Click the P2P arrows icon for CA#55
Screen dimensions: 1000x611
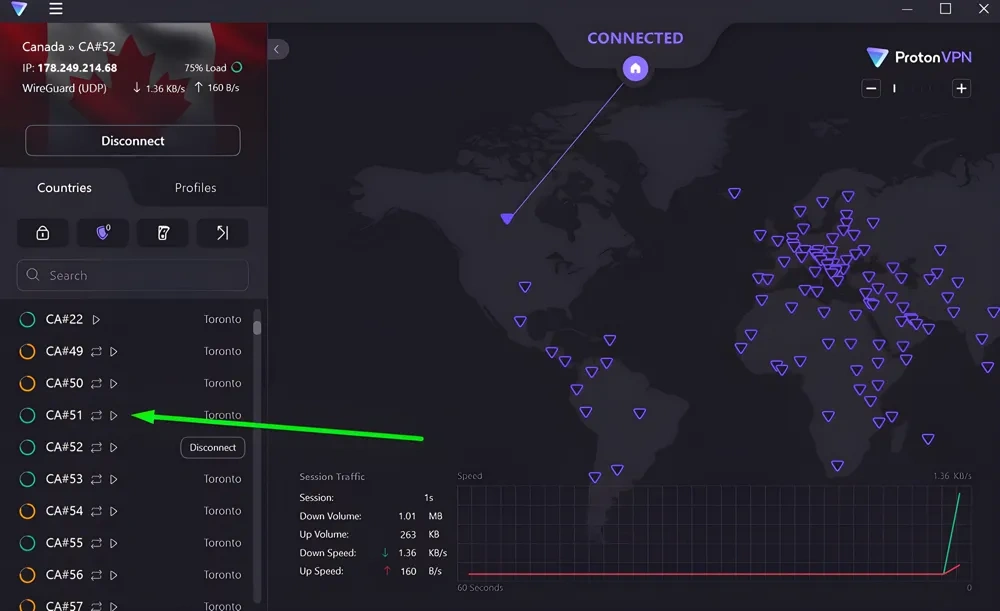pos(96,543)
